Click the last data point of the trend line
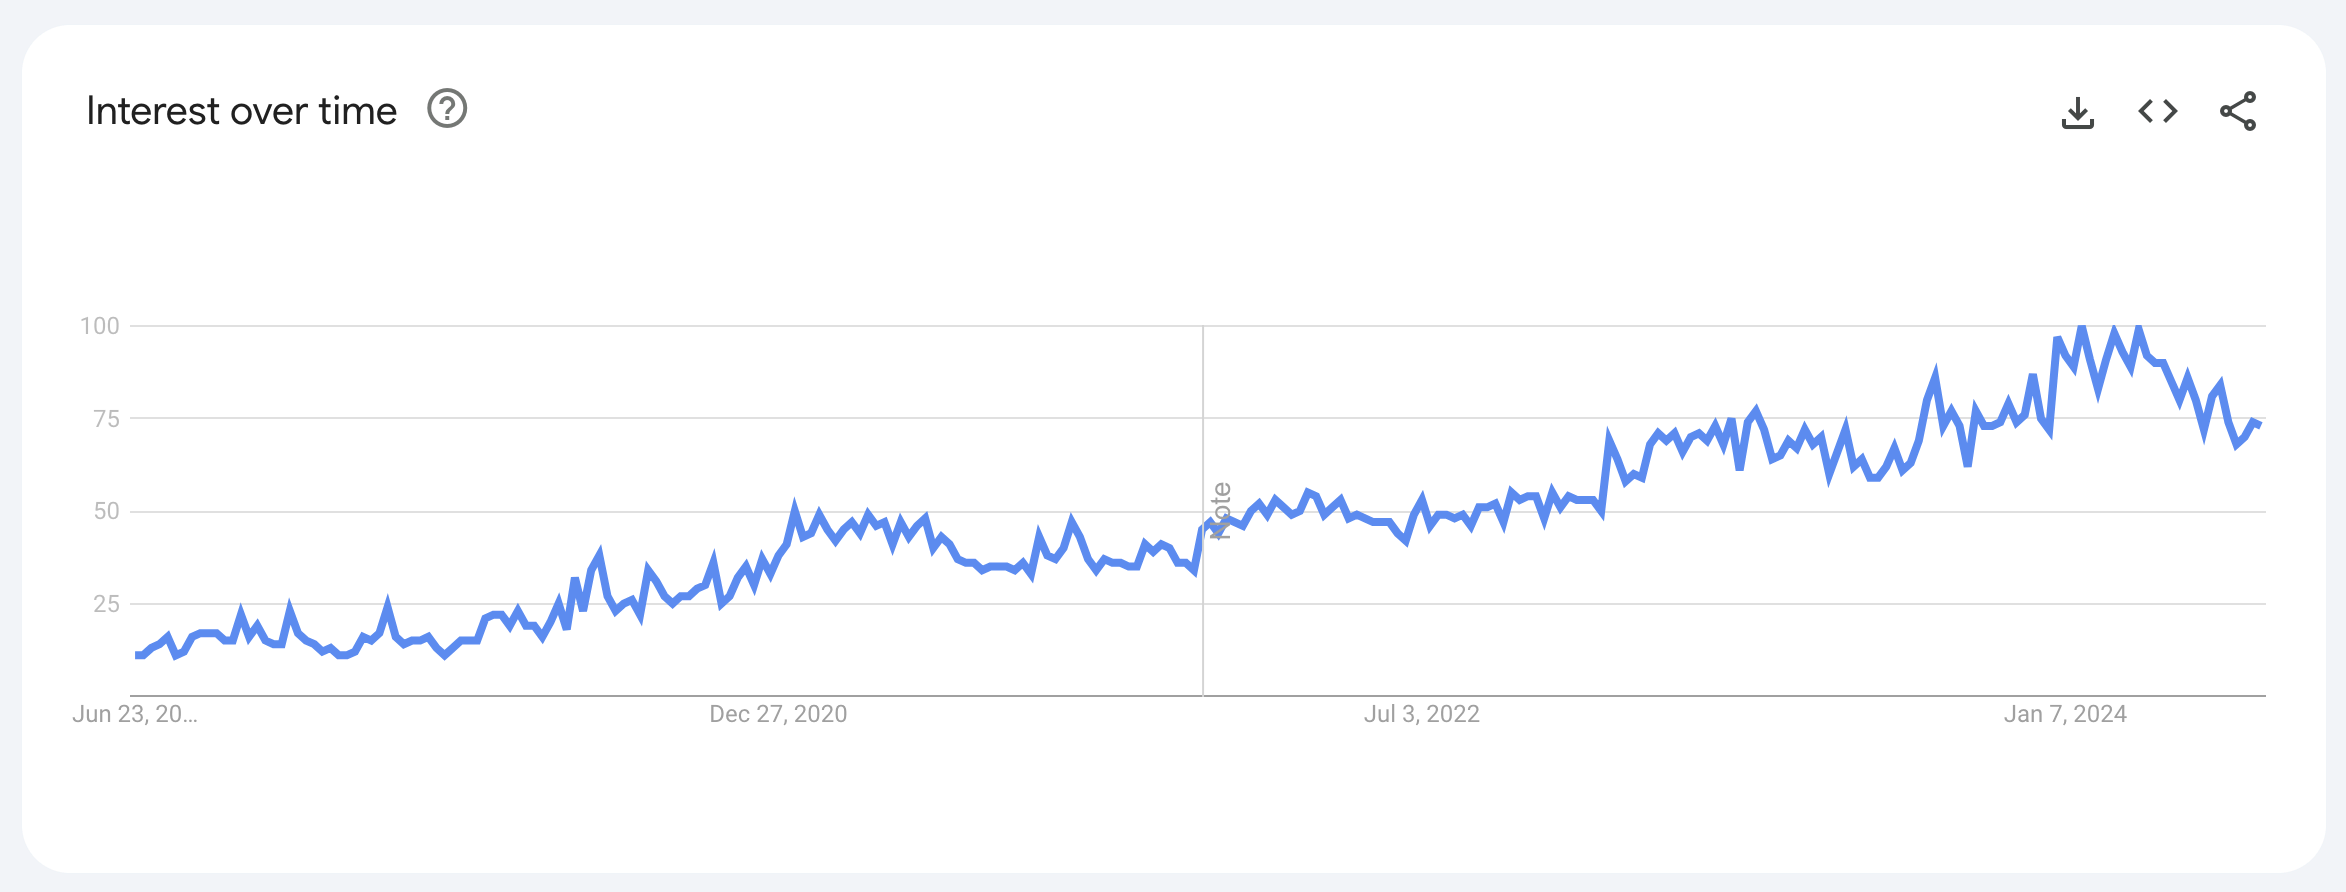Viewport: 2346px width, 892px height. [x=2259, y=425]
